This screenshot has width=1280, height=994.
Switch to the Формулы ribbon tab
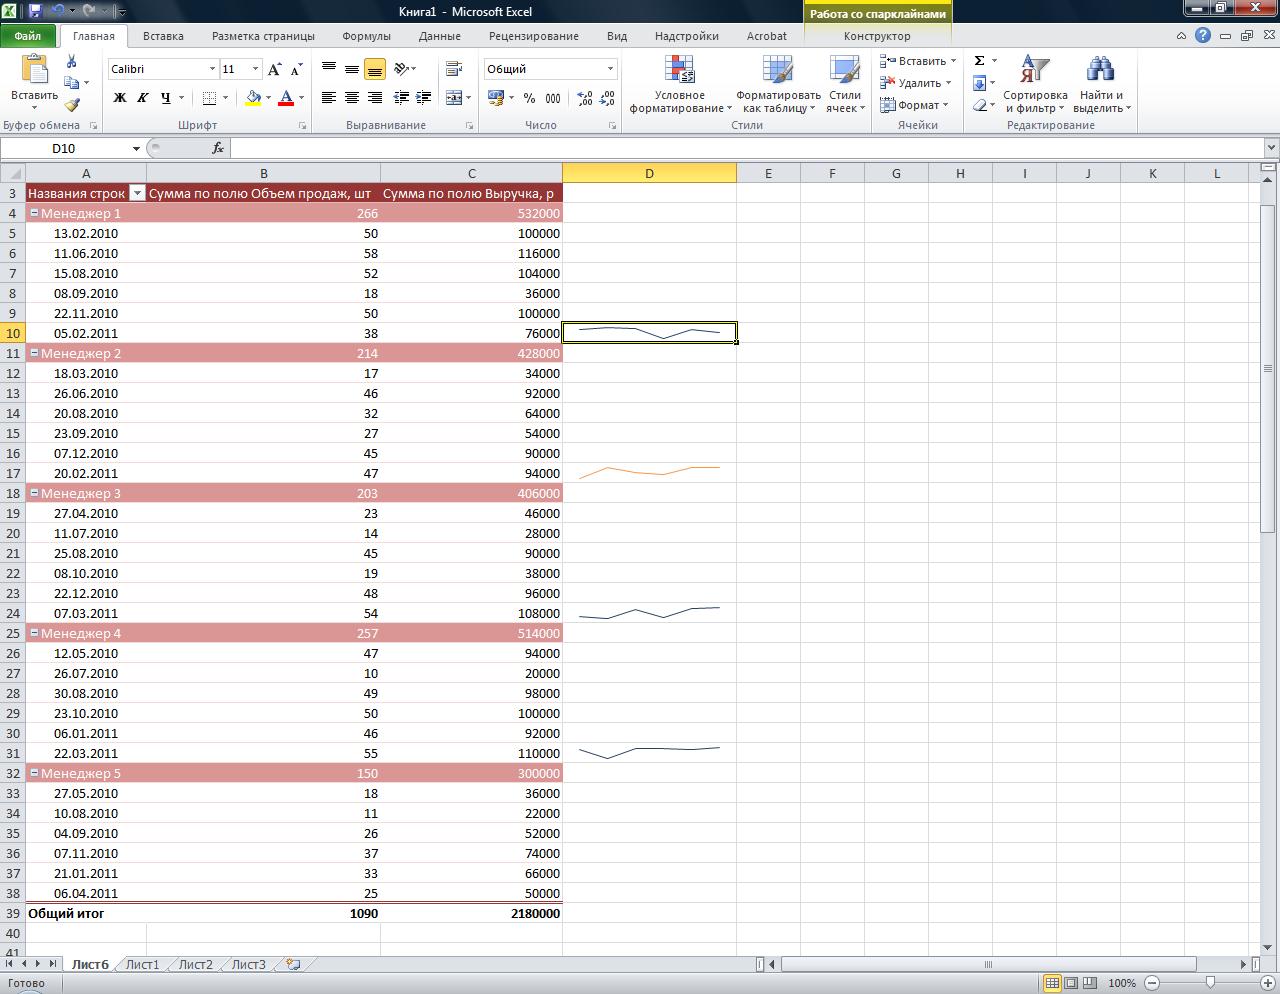pos(366,36)
